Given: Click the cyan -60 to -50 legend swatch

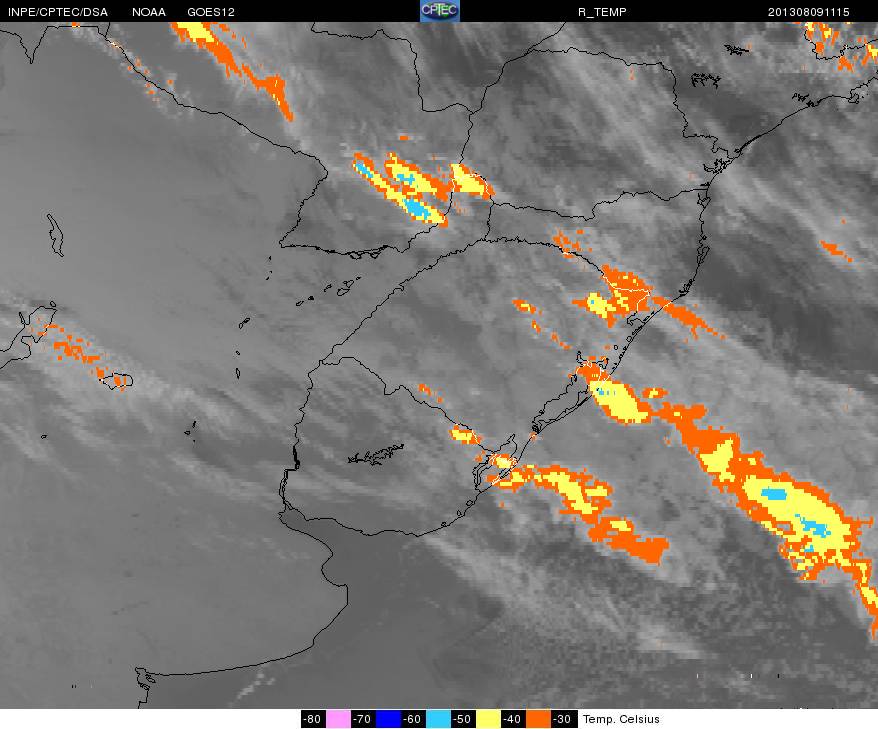Looking at the screenshot, I should pyautogui.click(x=438, y=719).
